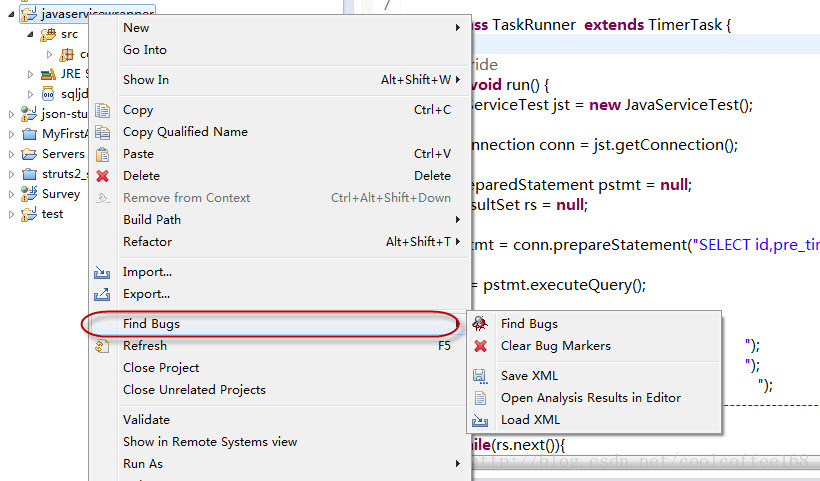Click the Load XML icon in submenu
The height and width of the screenshot is (481, 820).
point(480,420)
